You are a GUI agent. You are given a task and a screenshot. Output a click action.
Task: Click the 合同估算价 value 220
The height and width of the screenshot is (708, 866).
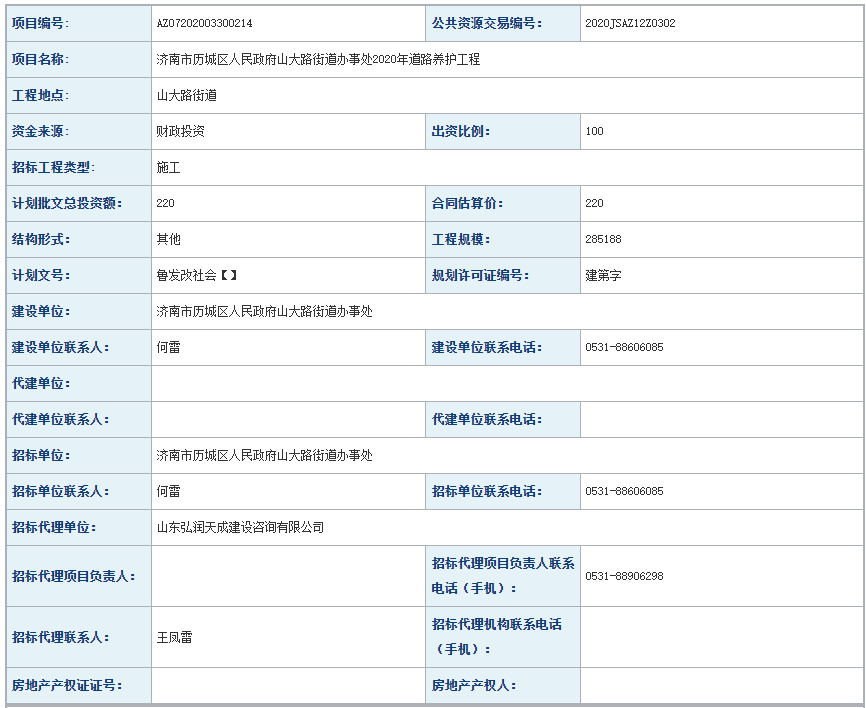click(595, 203)
